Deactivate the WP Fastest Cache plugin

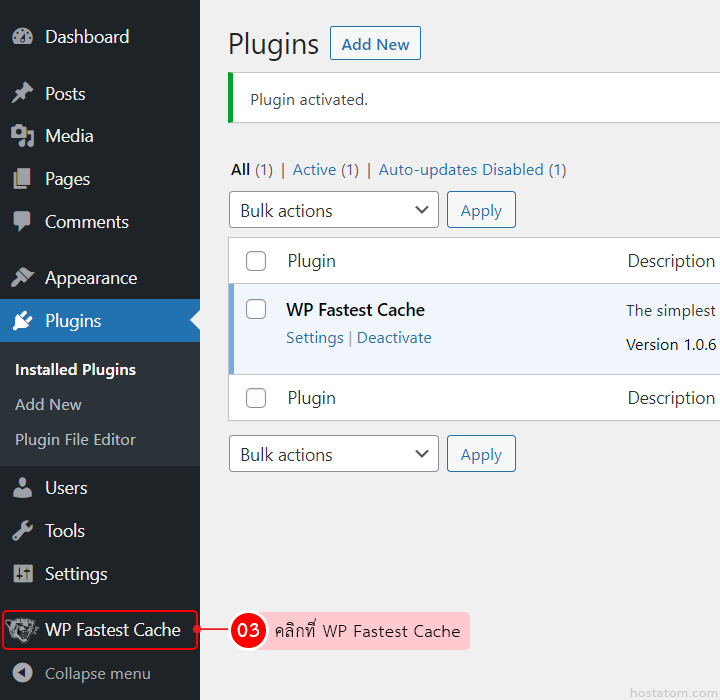394,338
